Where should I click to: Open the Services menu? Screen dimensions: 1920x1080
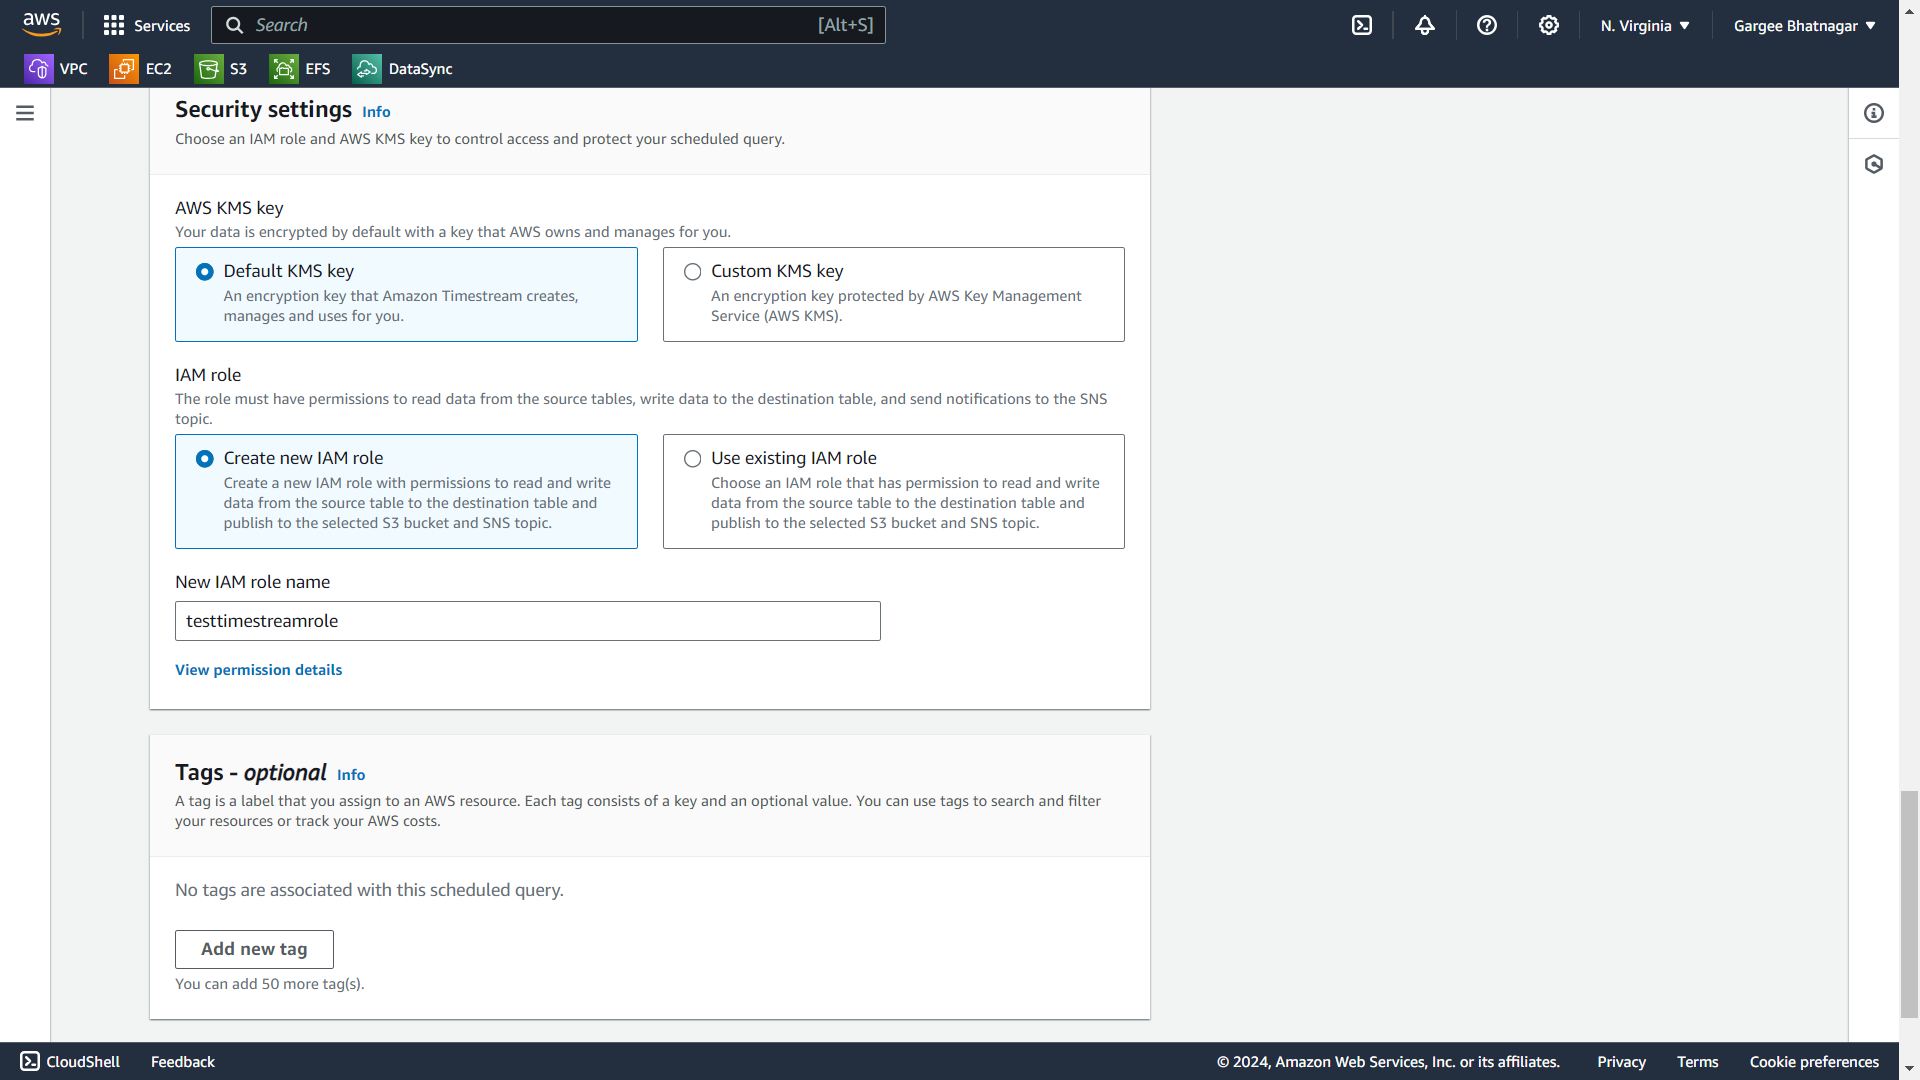[x=147, y=25]
